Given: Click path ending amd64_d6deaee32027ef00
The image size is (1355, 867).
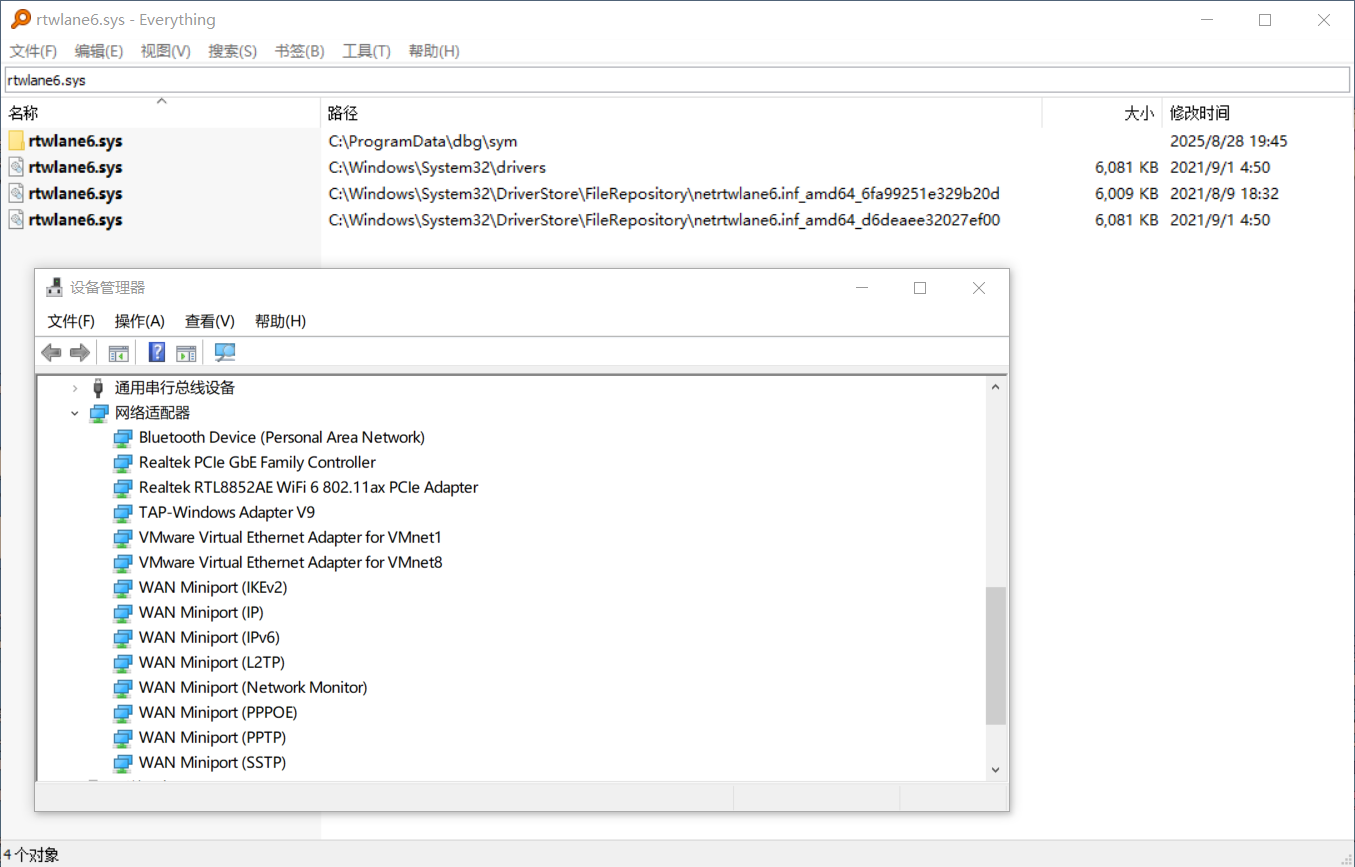Looking at the screenshot, I should (664, 219).
